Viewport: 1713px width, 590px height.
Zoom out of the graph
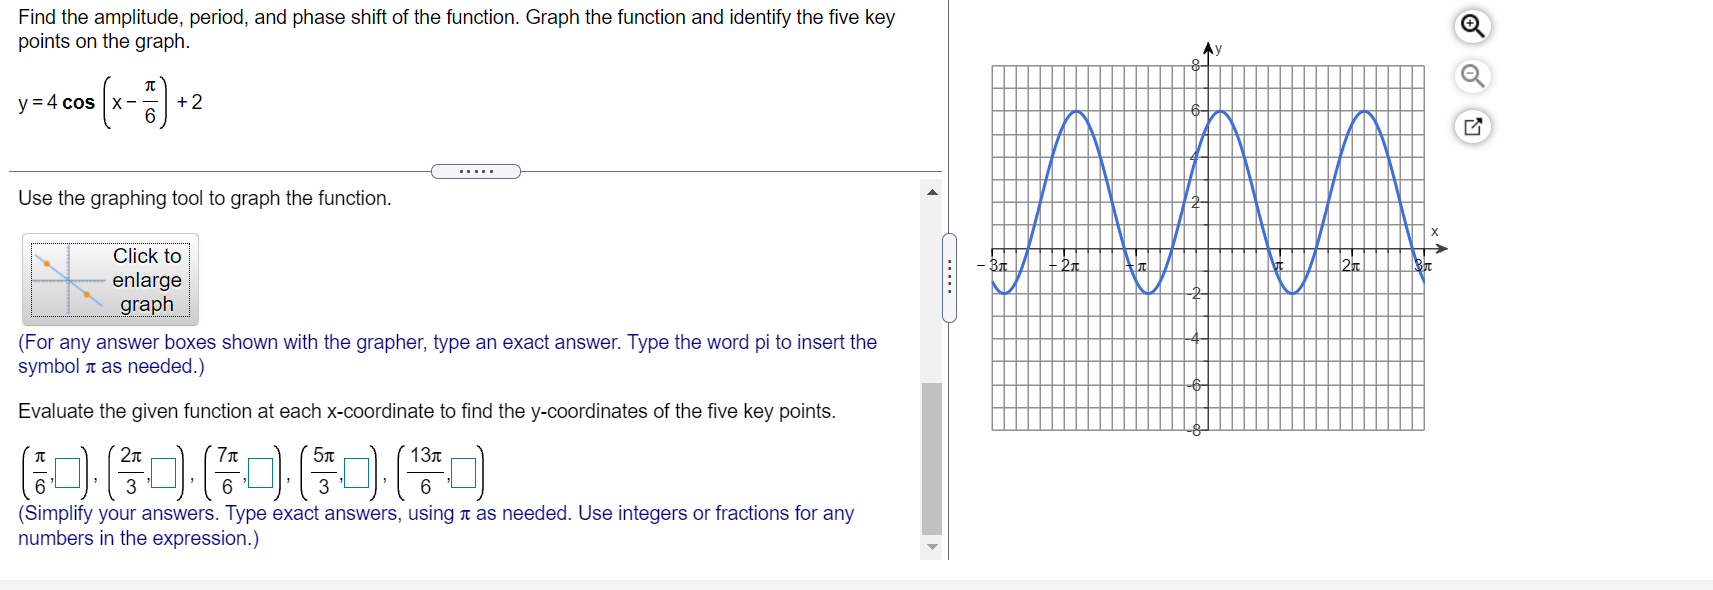[1474, 76]
